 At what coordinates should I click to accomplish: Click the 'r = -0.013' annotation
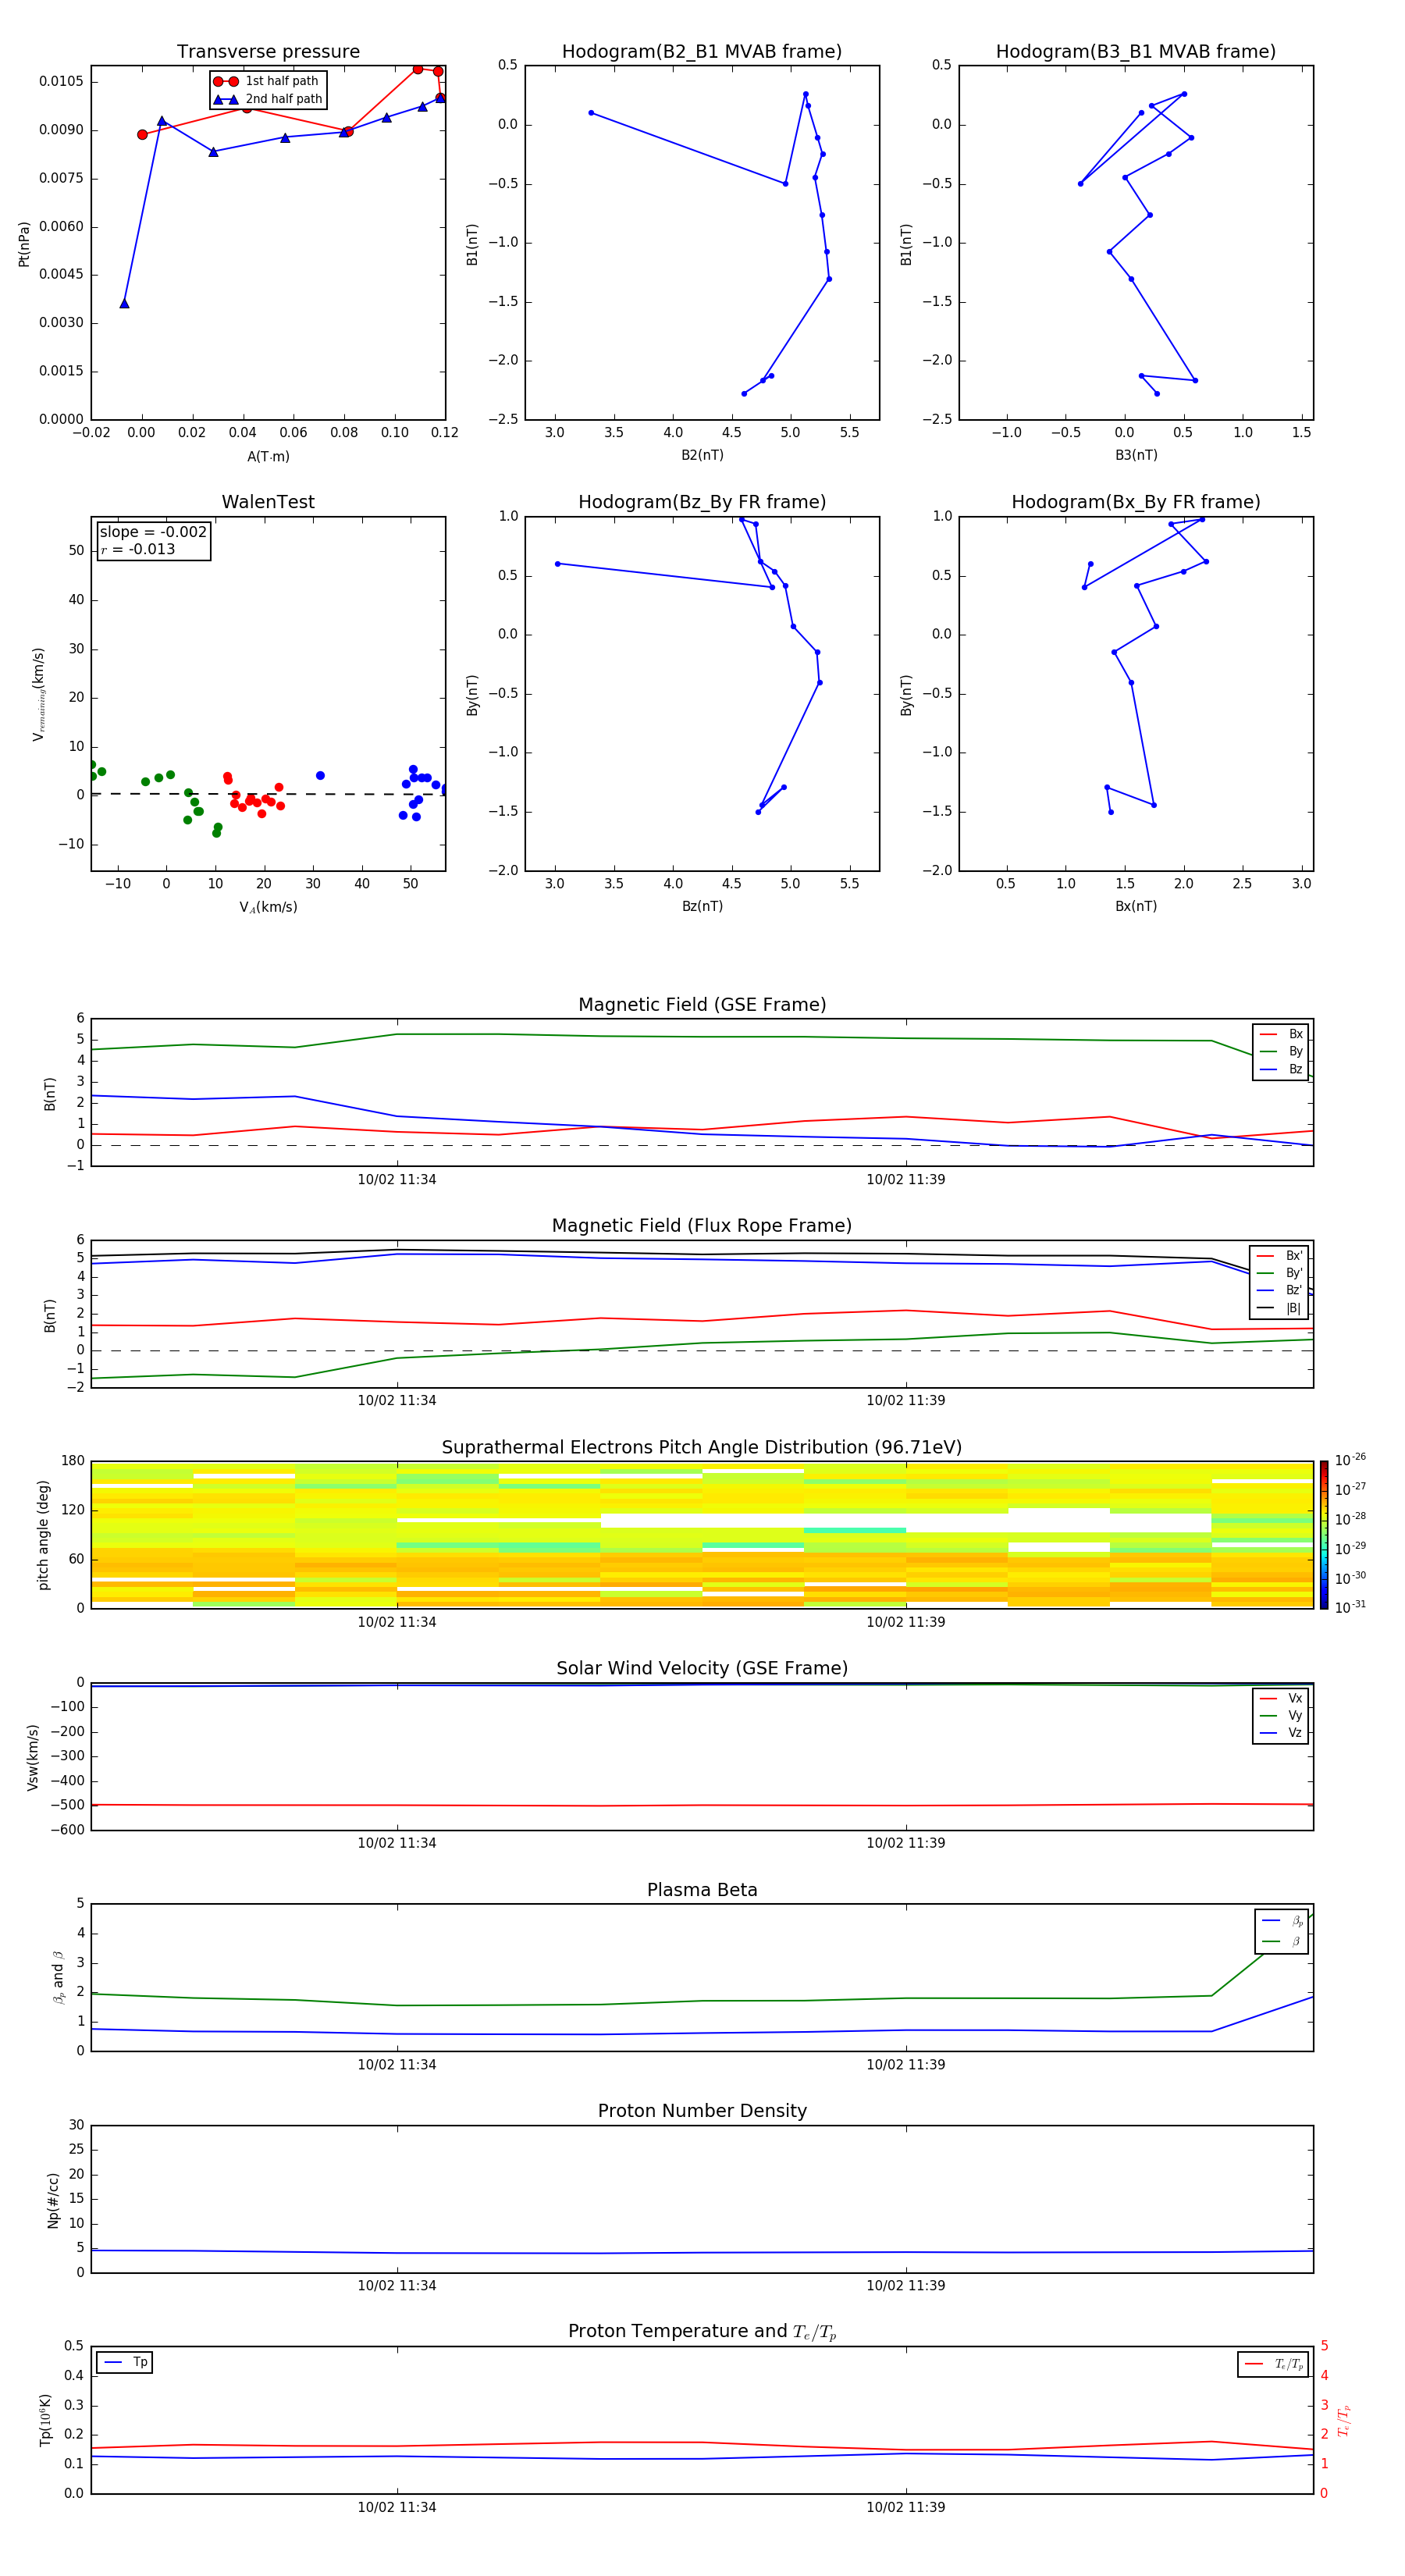[138, 549]
